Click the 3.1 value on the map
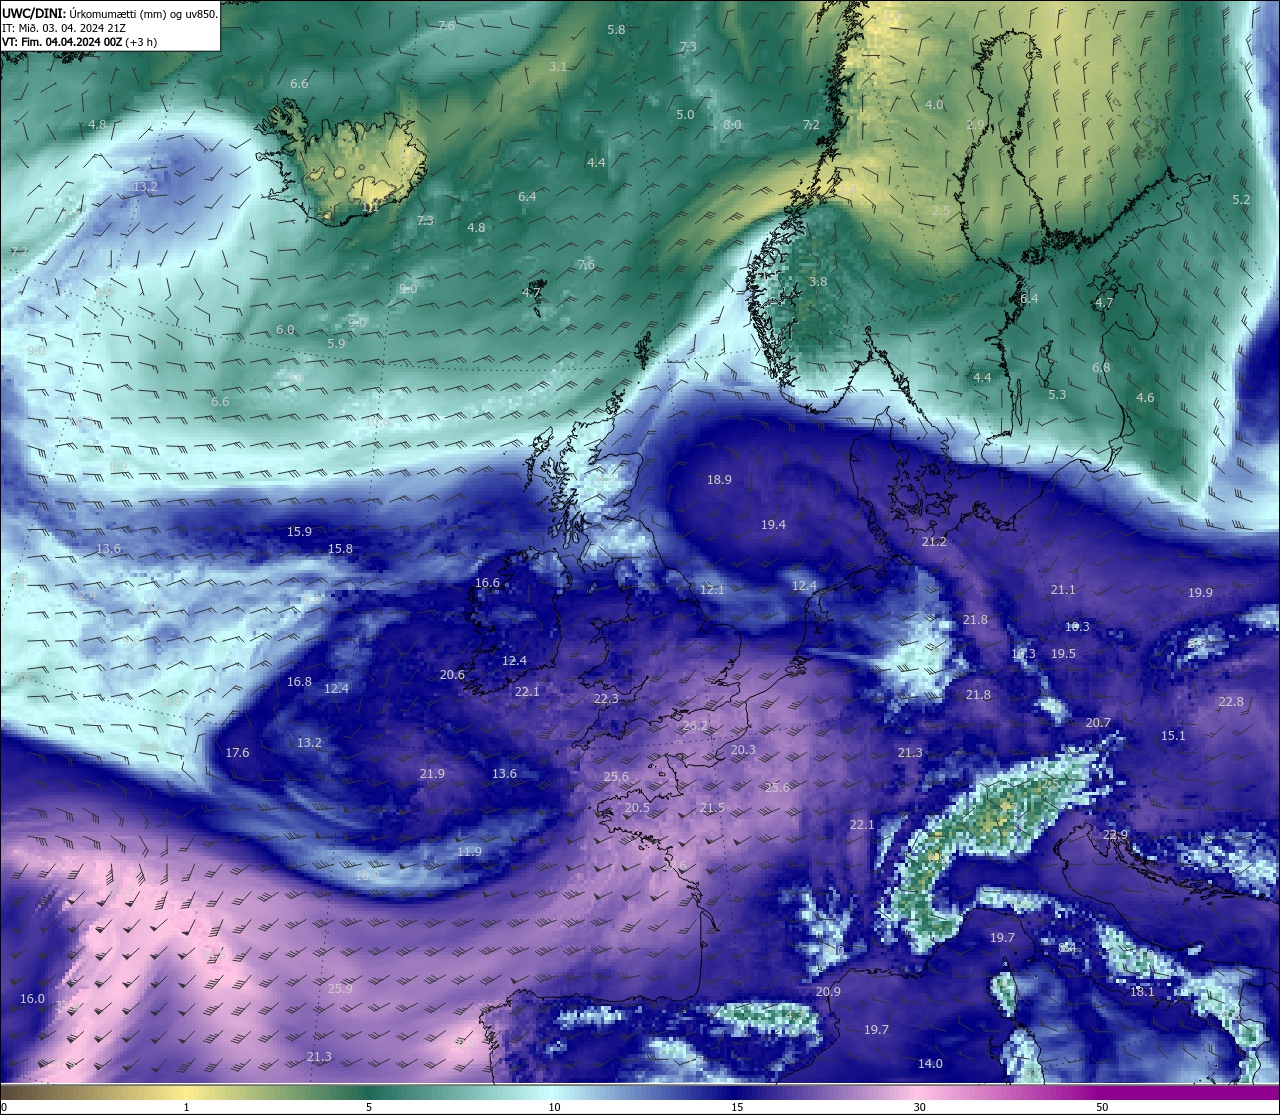1280x1115 pixels. click(558, 67)
